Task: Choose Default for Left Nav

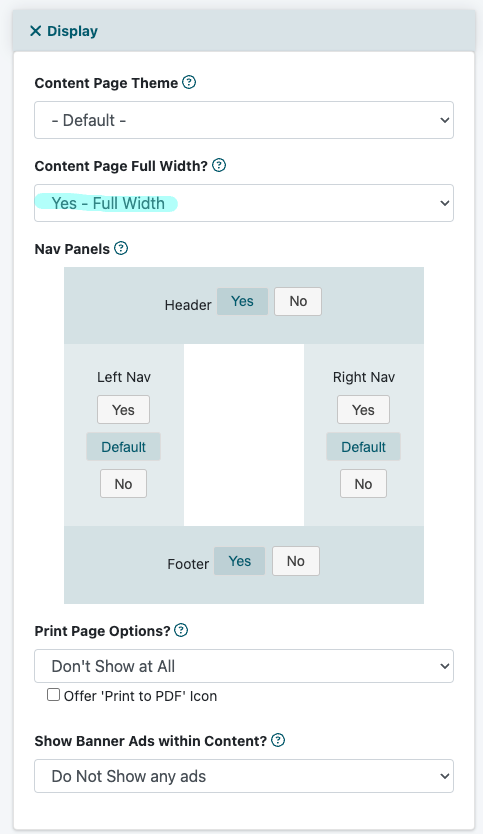Action: click(x=123, y=447)
